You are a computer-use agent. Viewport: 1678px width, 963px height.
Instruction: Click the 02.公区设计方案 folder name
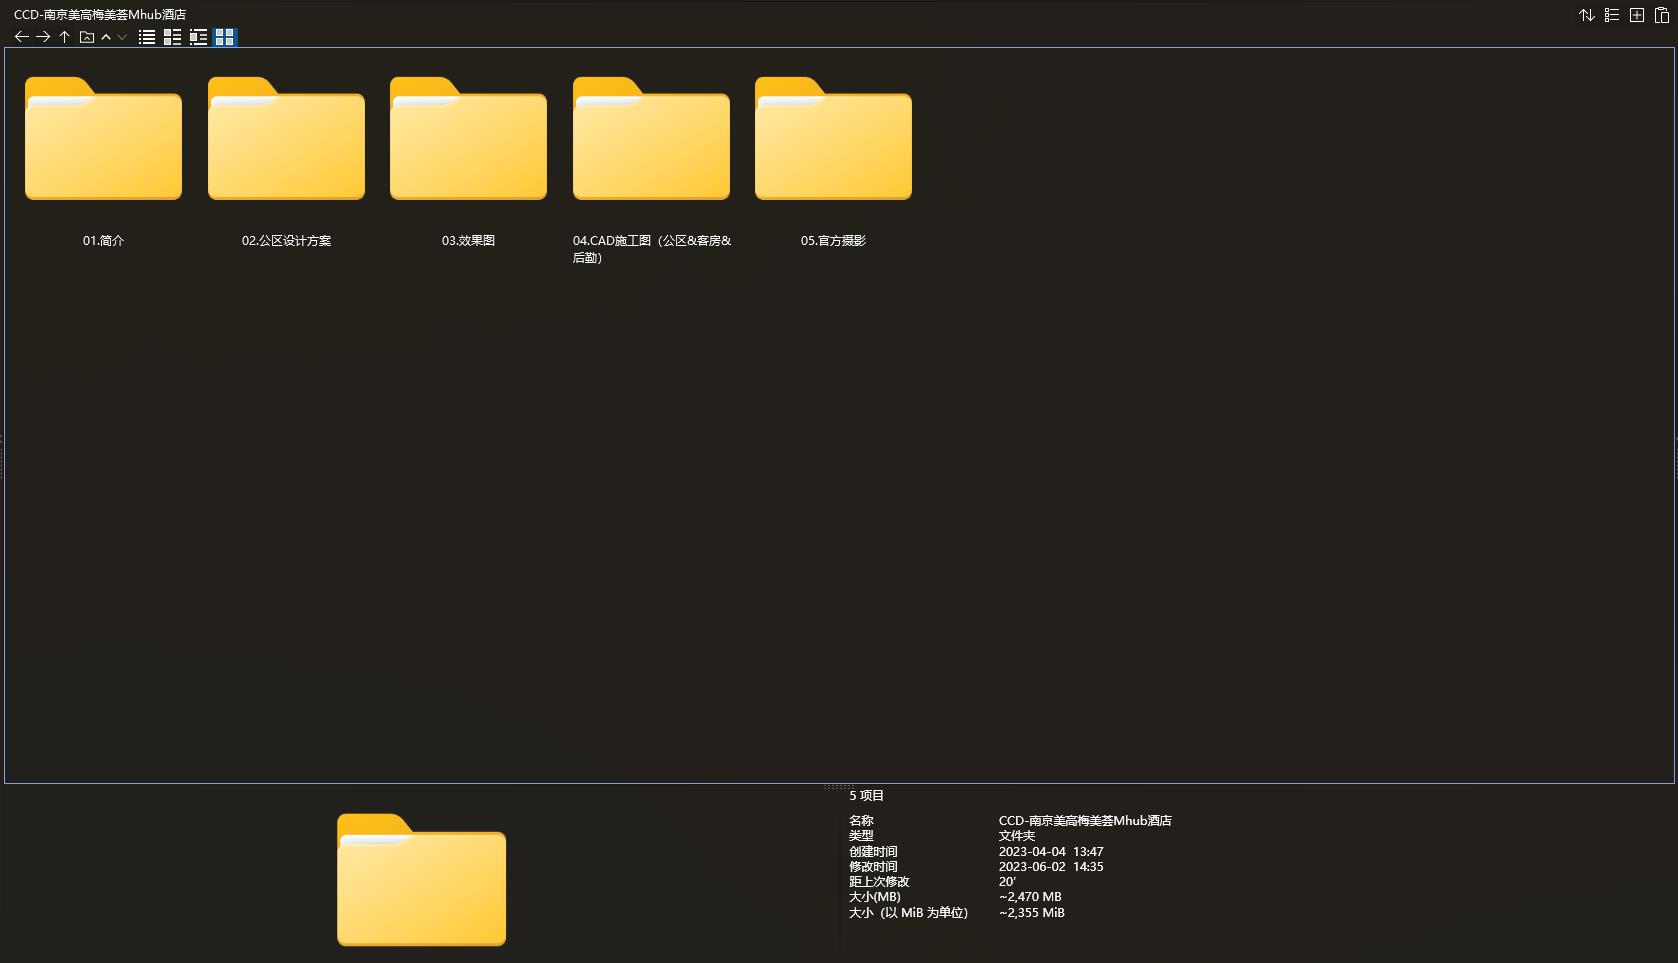point(286,241)
